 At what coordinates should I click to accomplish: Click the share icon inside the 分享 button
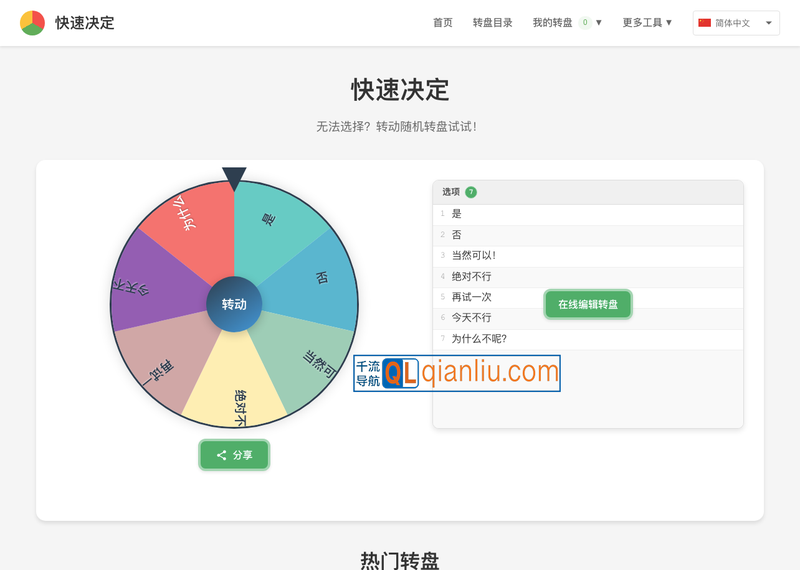pos(221,455)
